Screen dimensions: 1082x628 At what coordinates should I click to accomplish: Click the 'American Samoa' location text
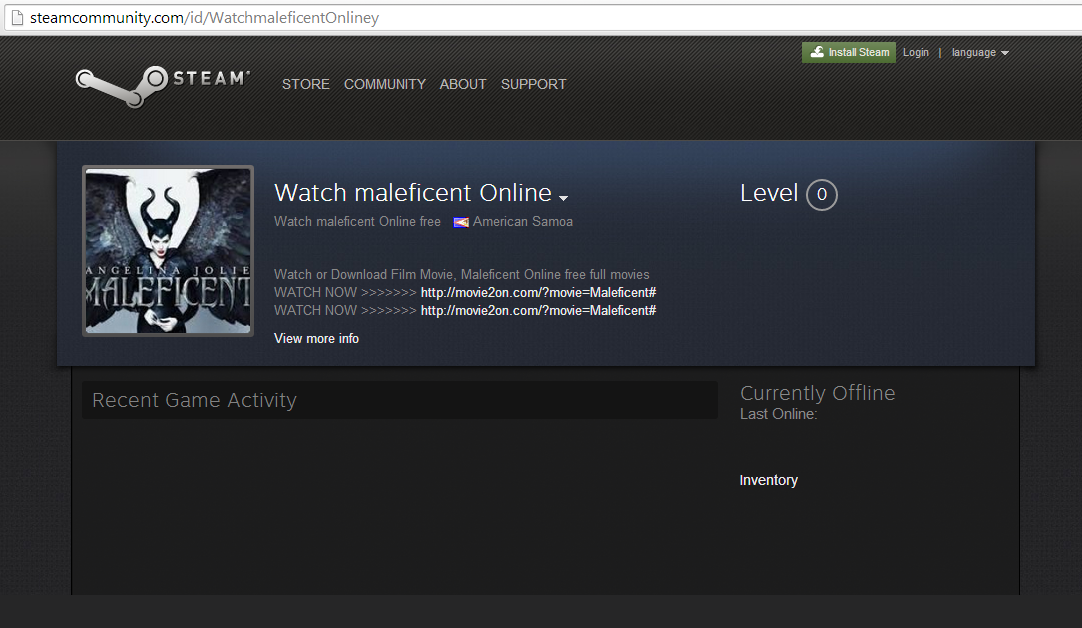[x=522, y=222]
